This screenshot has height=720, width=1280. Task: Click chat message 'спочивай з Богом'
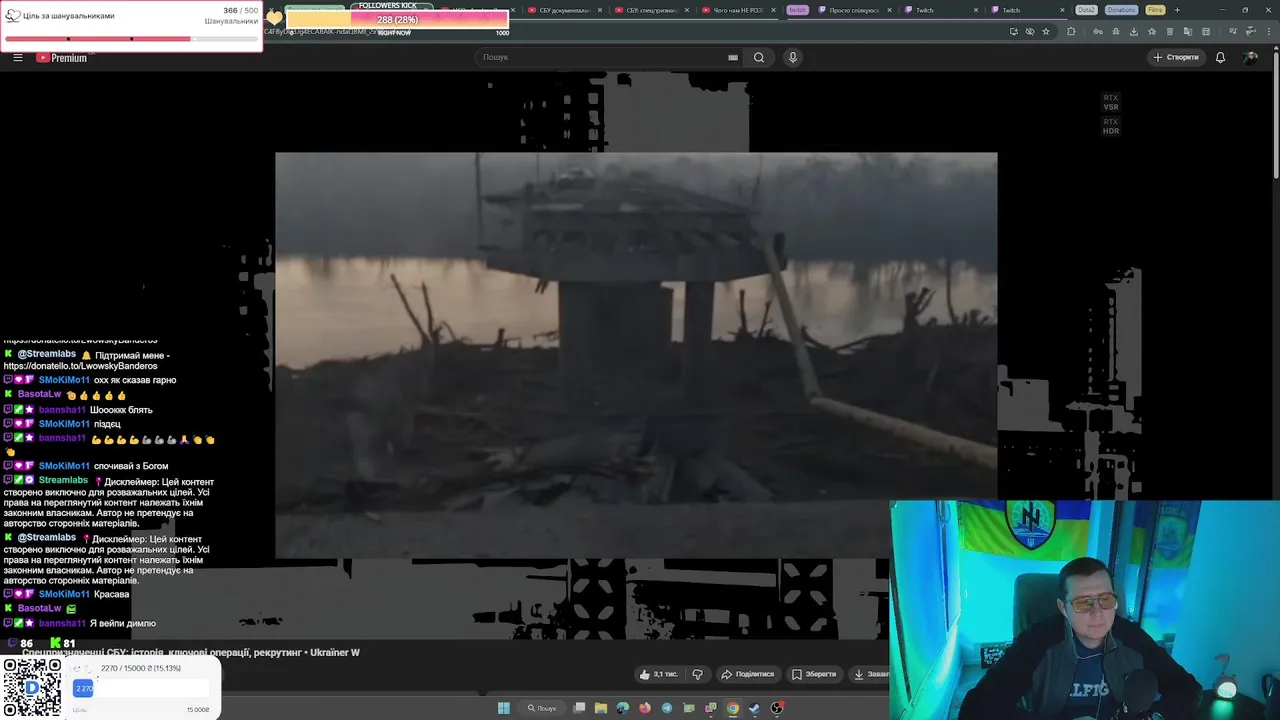point(131,466)
